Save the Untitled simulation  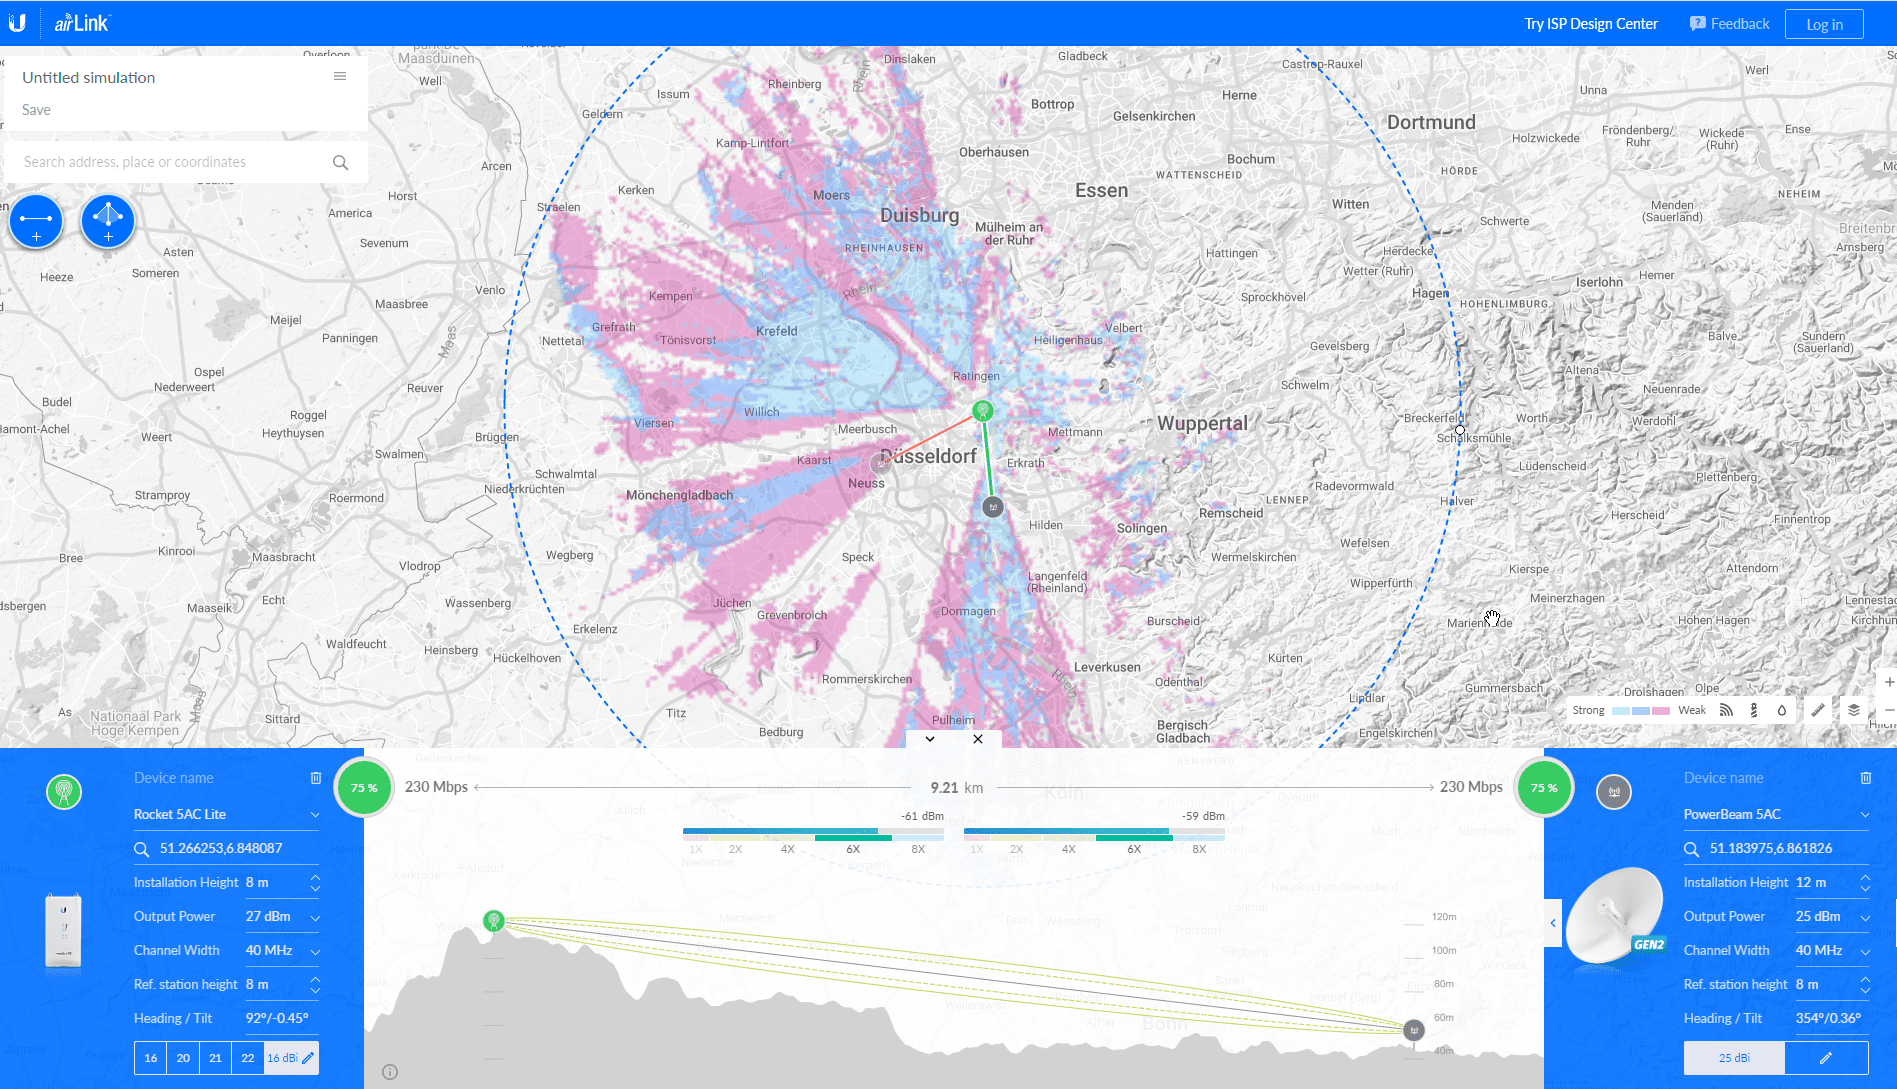pyautogui.click(x=36, y=110)
